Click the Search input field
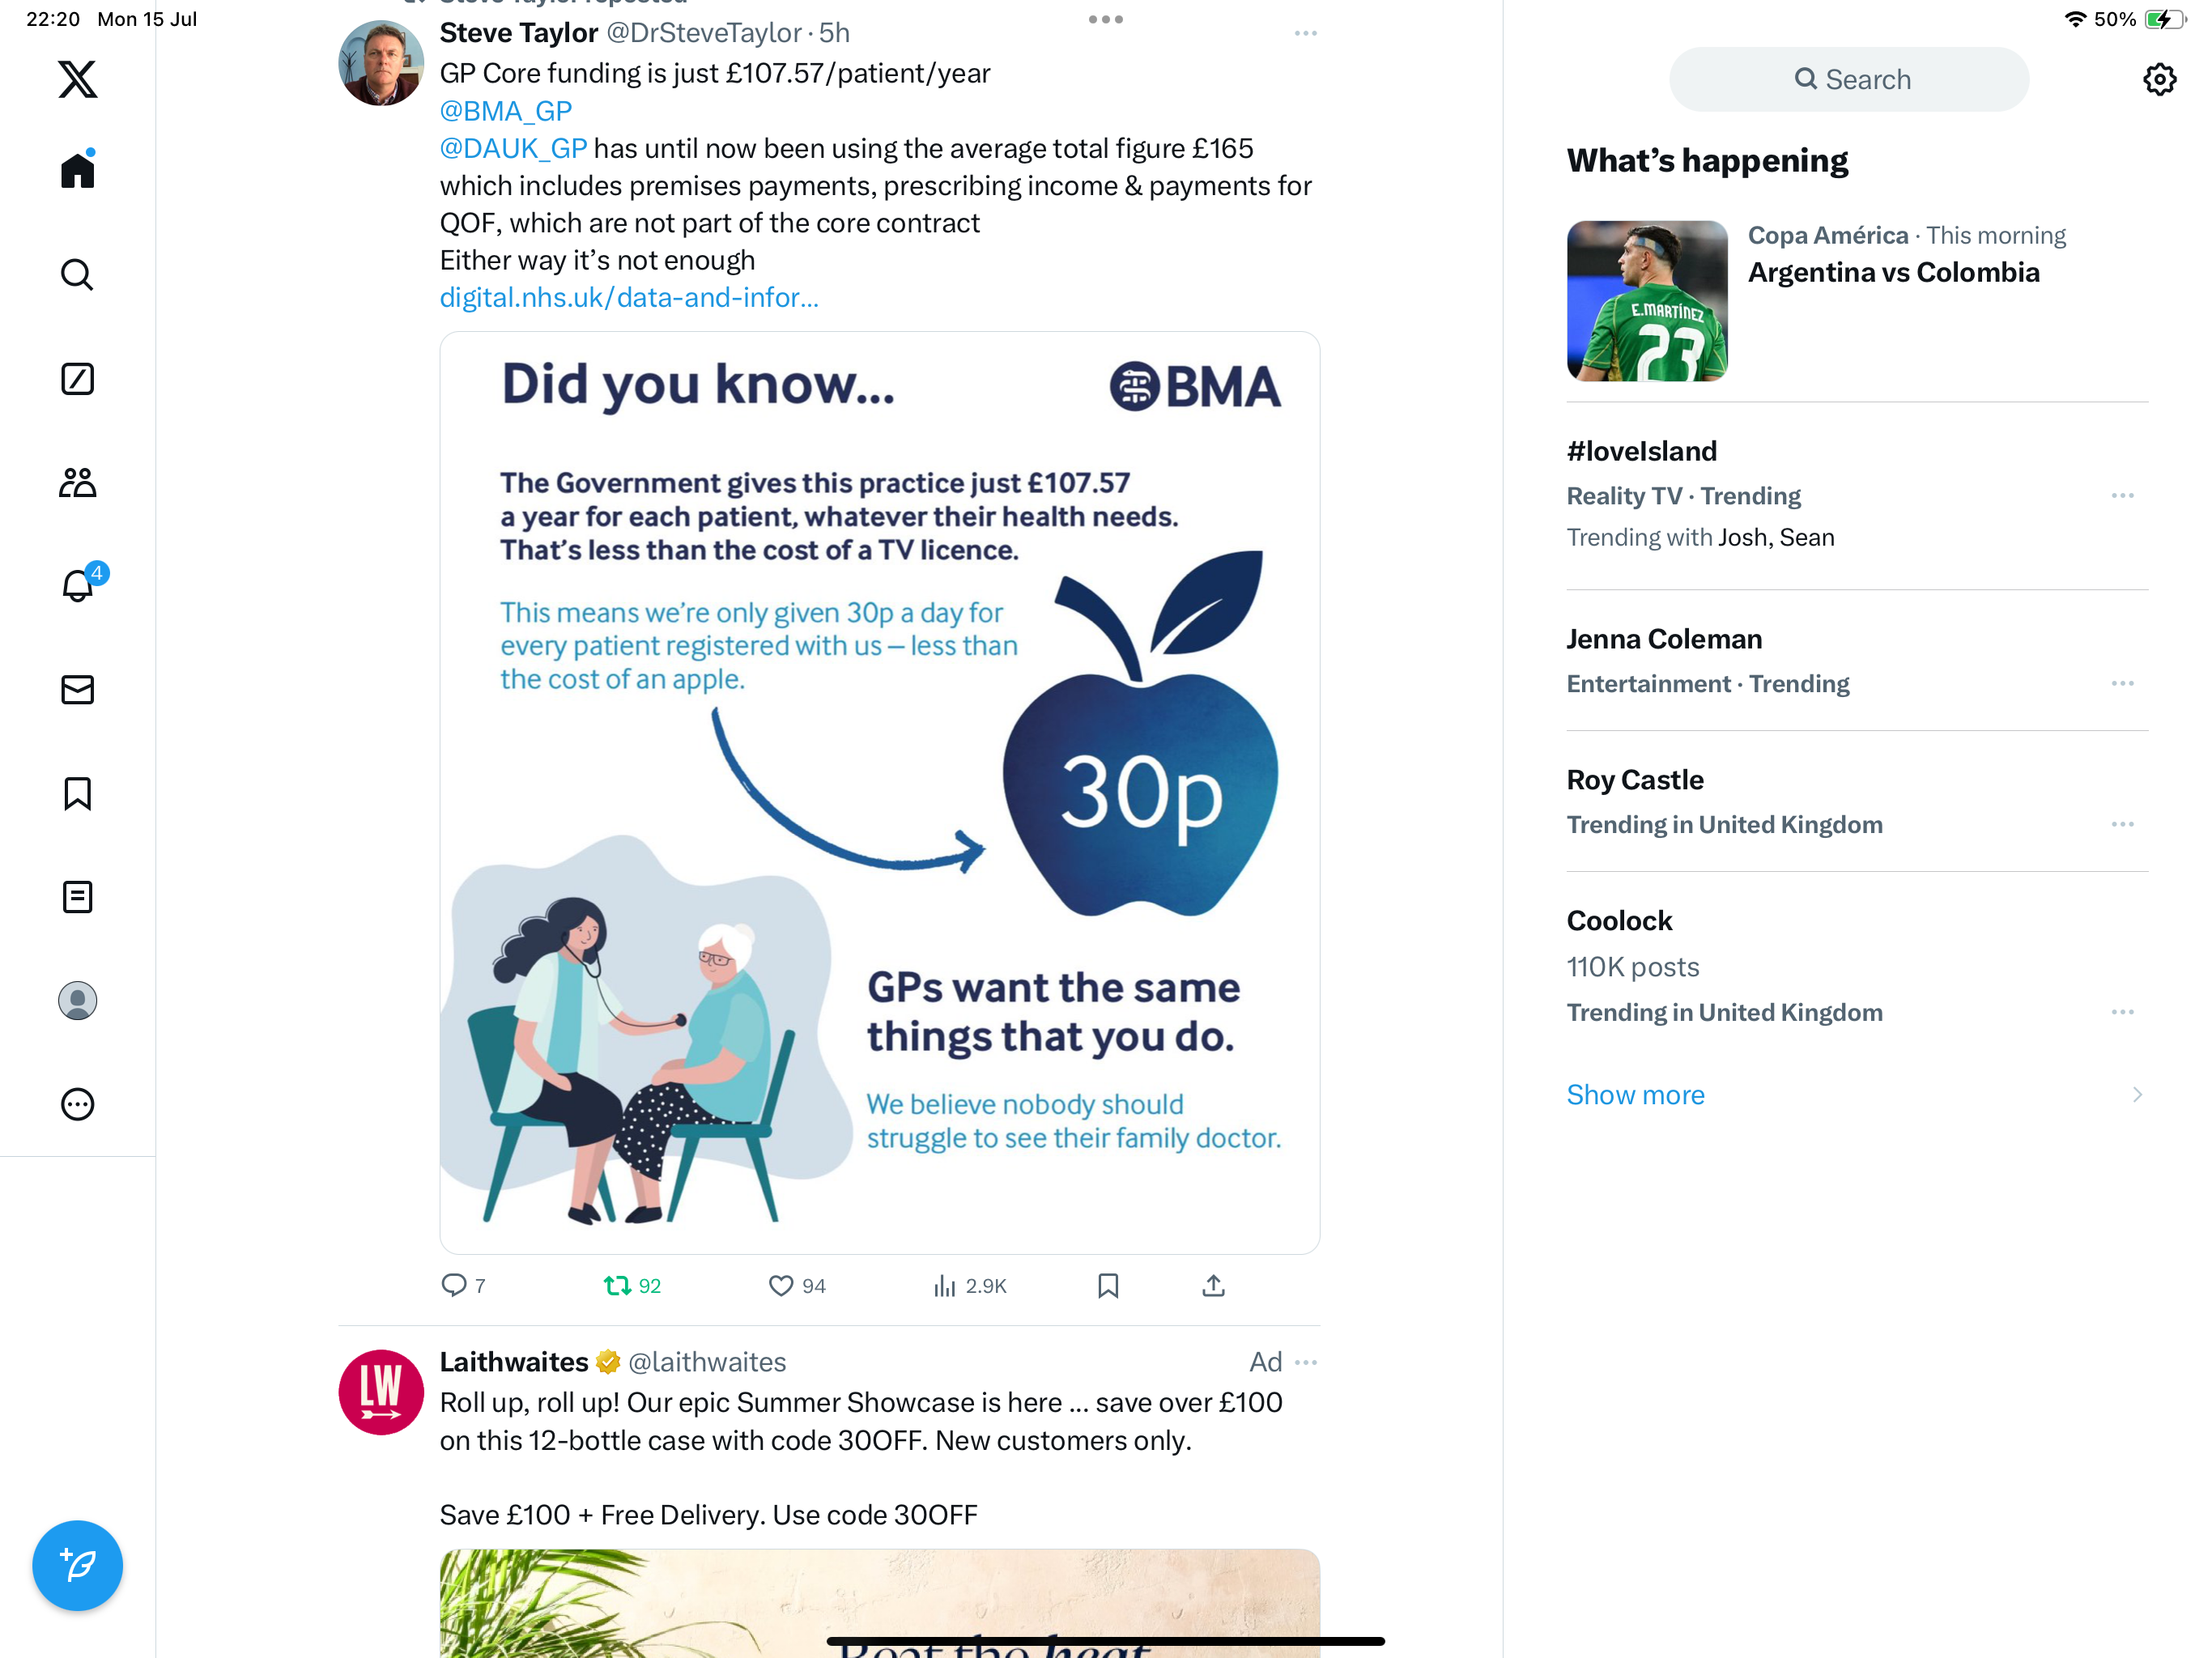Image resolution: width=2212 pixels, height=1658 pixels. 1849,80
